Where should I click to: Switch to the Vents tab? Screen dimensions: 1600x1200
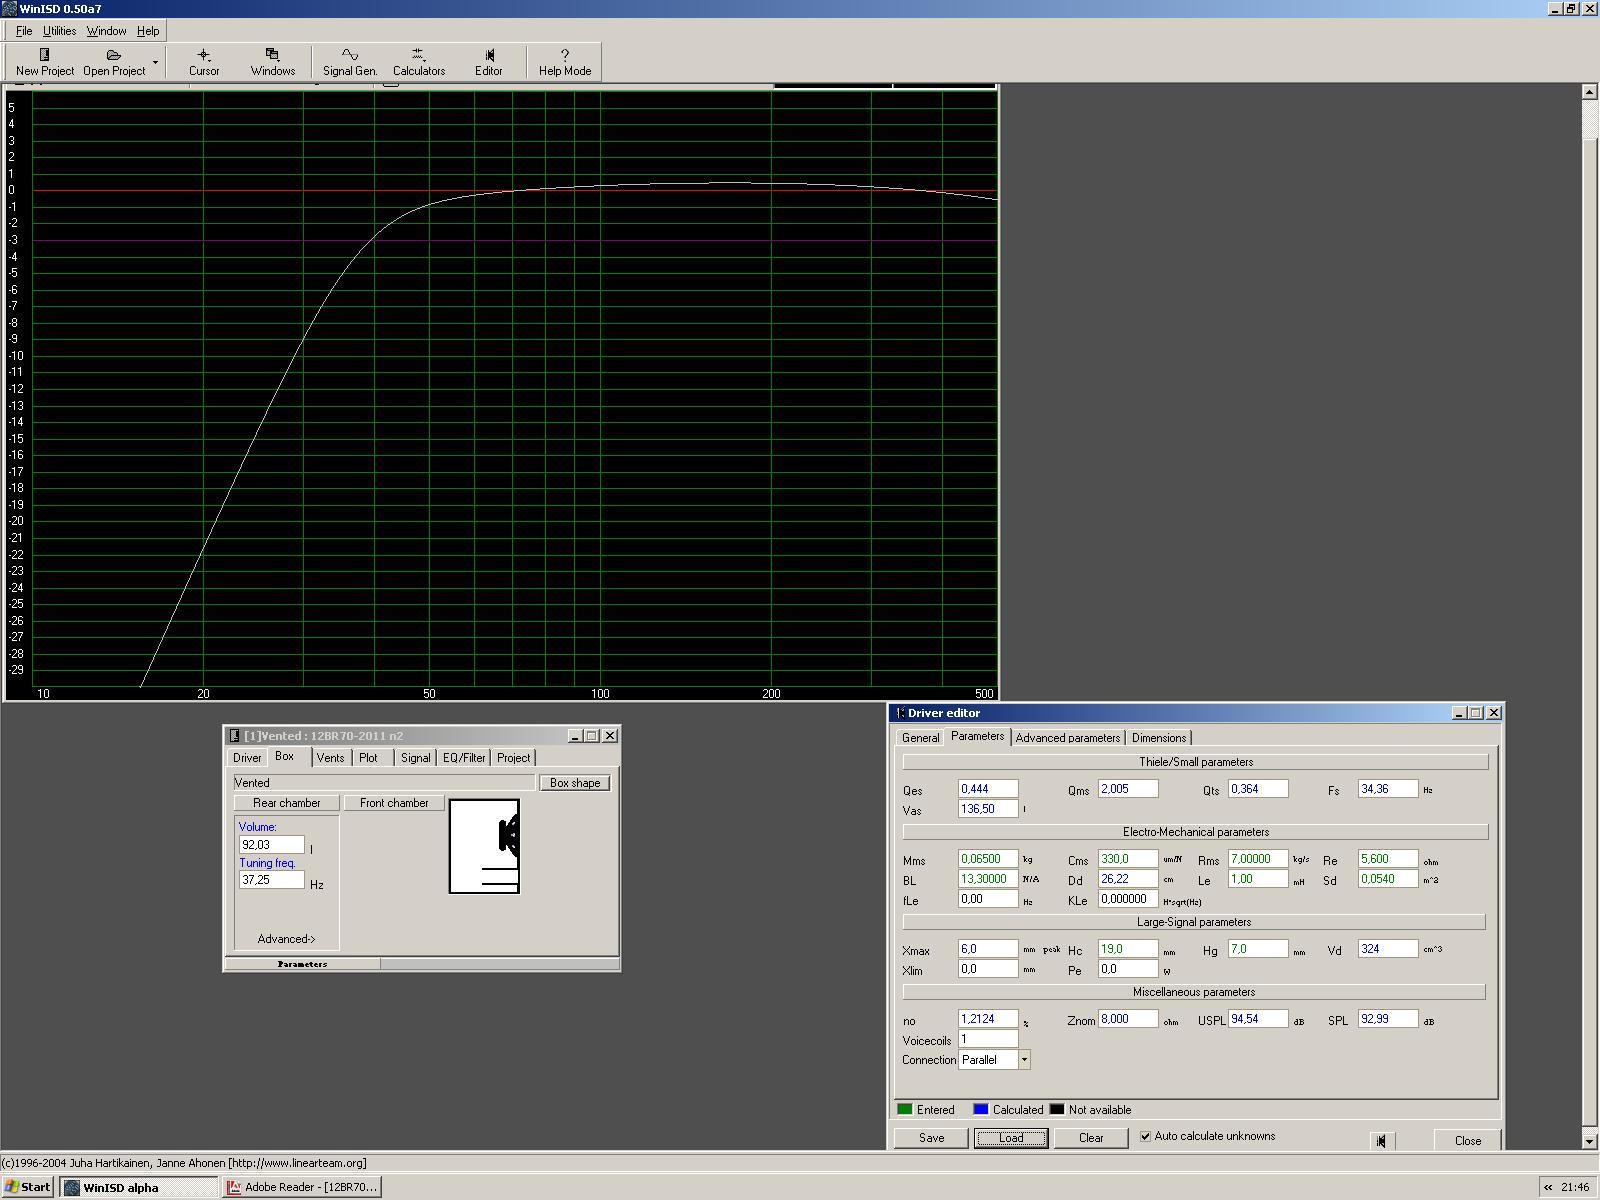(x=330, y=758)
